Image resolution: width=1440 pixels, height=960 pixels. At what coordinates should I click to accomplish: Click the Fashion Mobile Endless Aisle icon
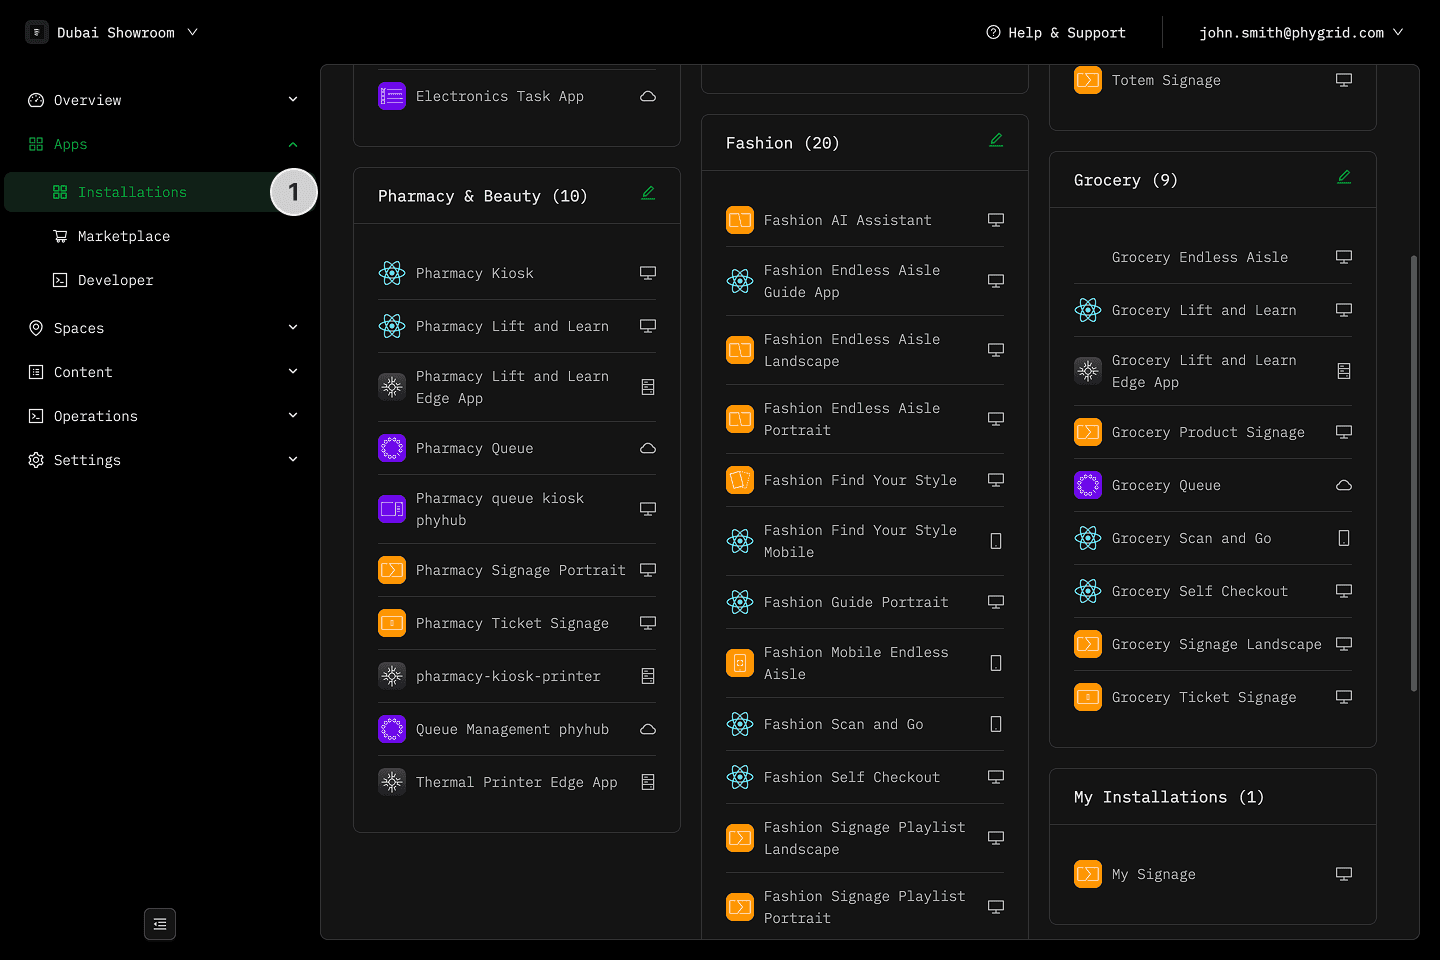click(x=740, y=663)
